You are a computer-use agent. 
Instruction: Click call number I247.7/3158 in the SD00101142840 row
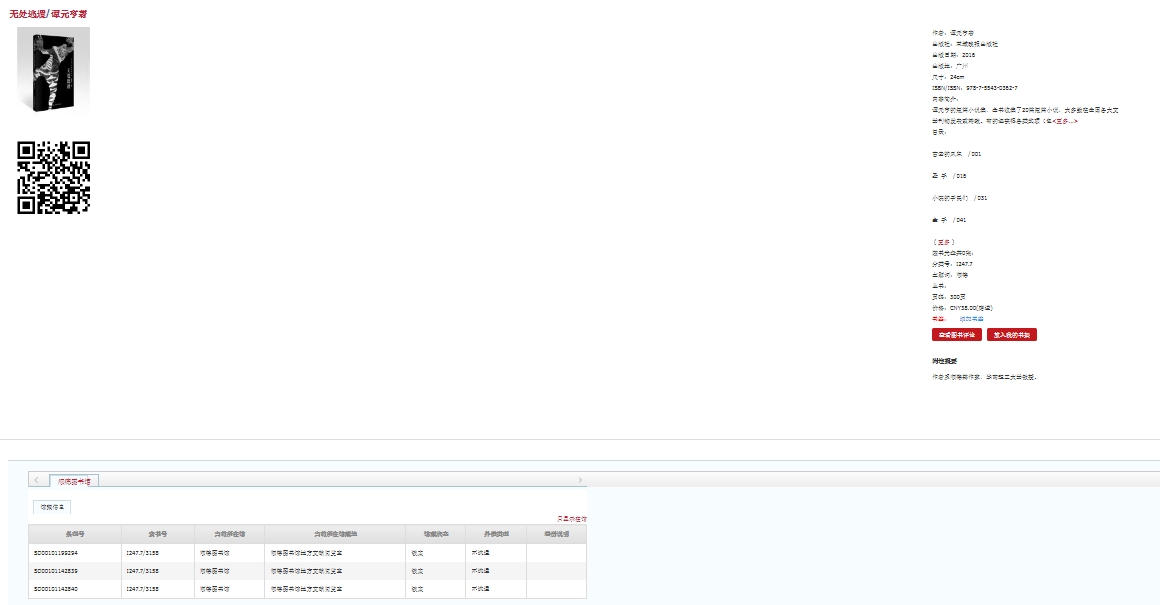pyautogui.click(x=142, y=589)
